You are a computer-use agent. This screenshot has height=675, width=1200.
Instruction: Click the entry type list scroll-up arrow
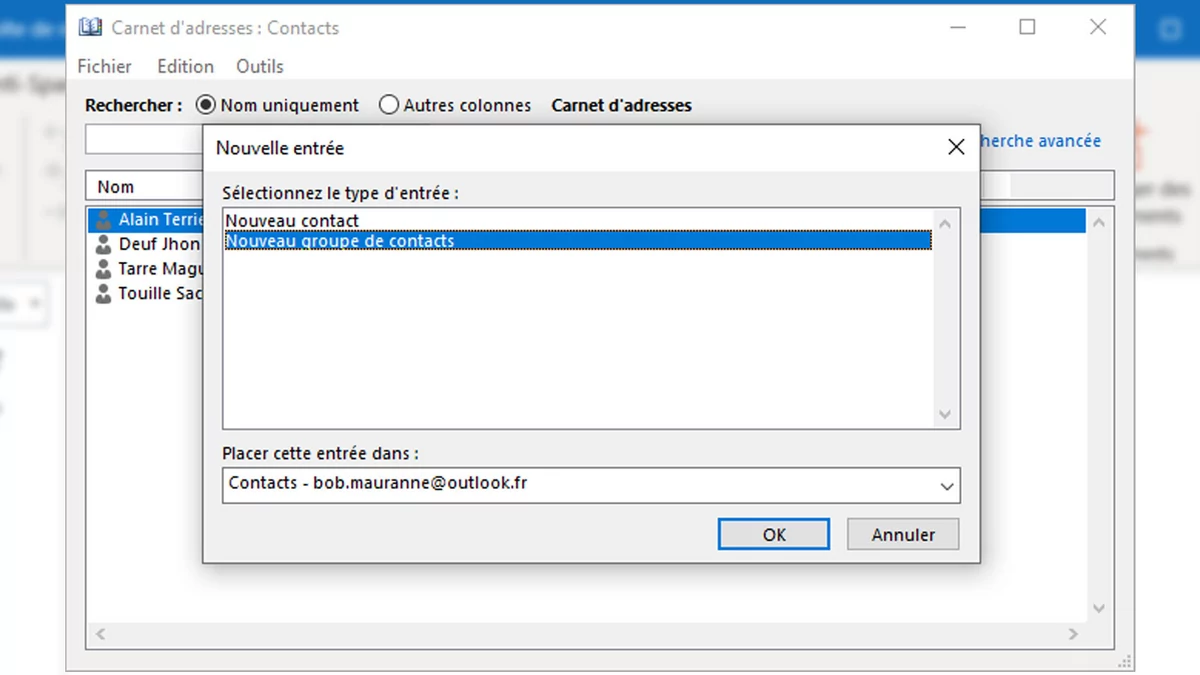point(945,223)
